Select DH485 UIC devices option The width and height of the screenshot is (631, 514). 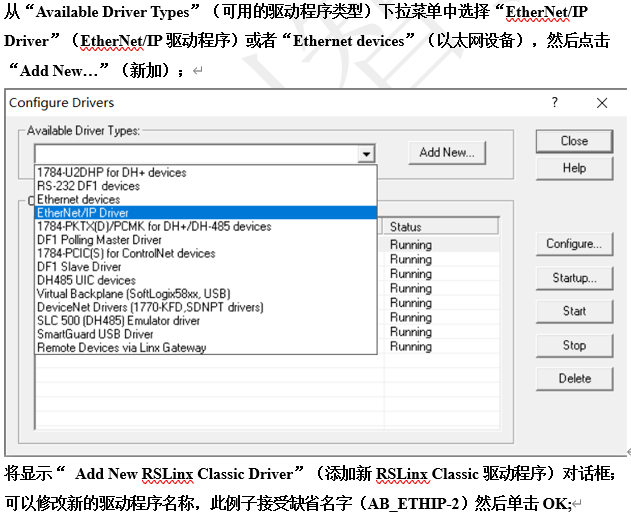(206, 280)
